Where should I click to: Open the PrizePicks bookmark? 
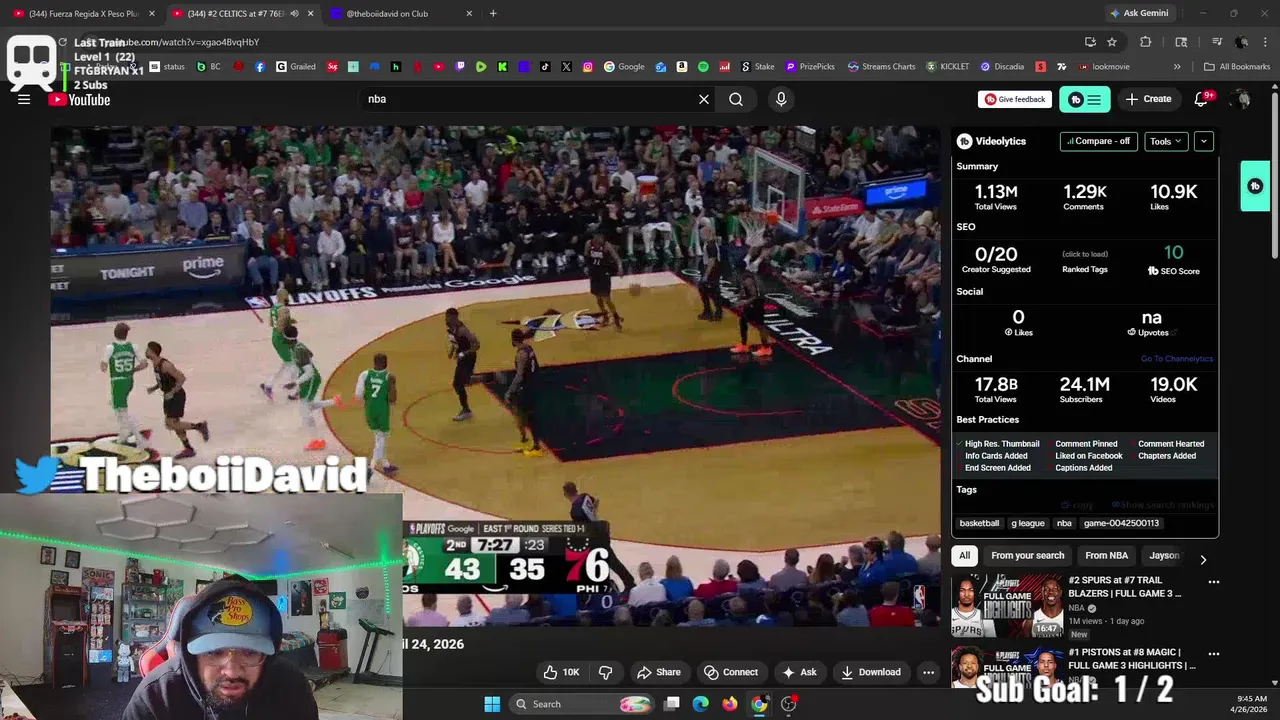(810, 67)
